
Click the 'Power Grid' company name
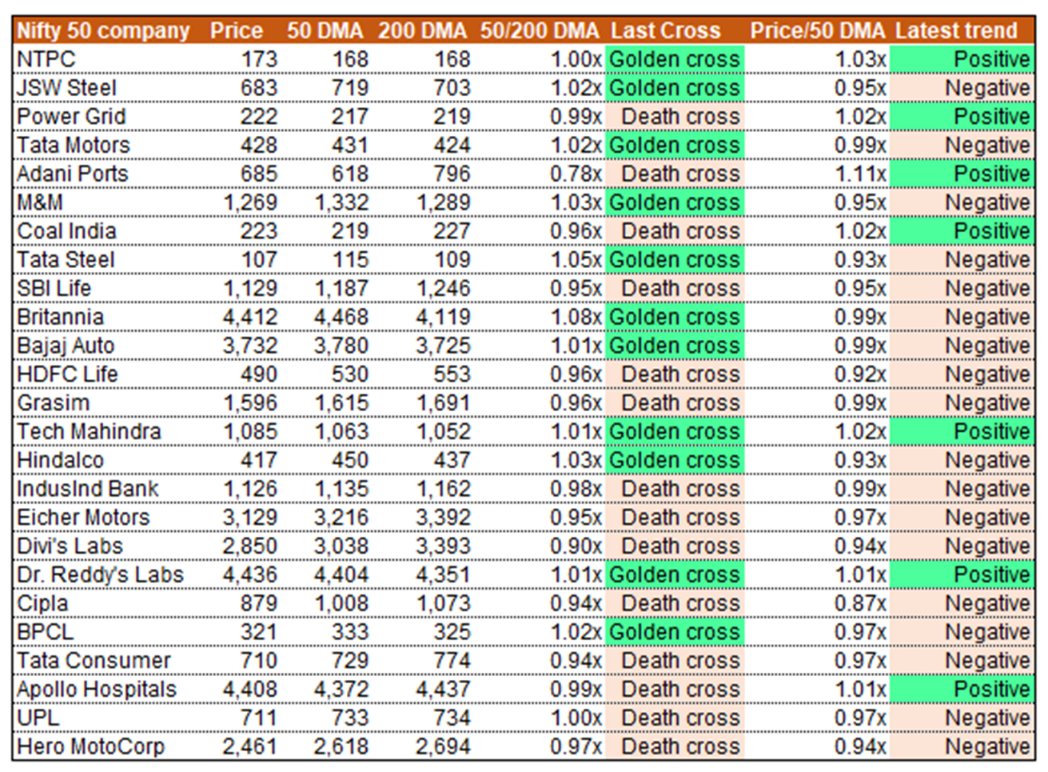[71, 117]
